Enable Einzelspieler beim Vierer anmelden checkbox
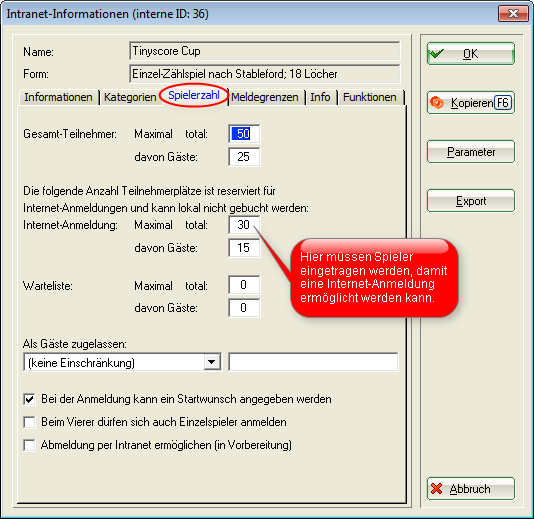The height and width of the screenshot is (519, 534). pos(29,422)
